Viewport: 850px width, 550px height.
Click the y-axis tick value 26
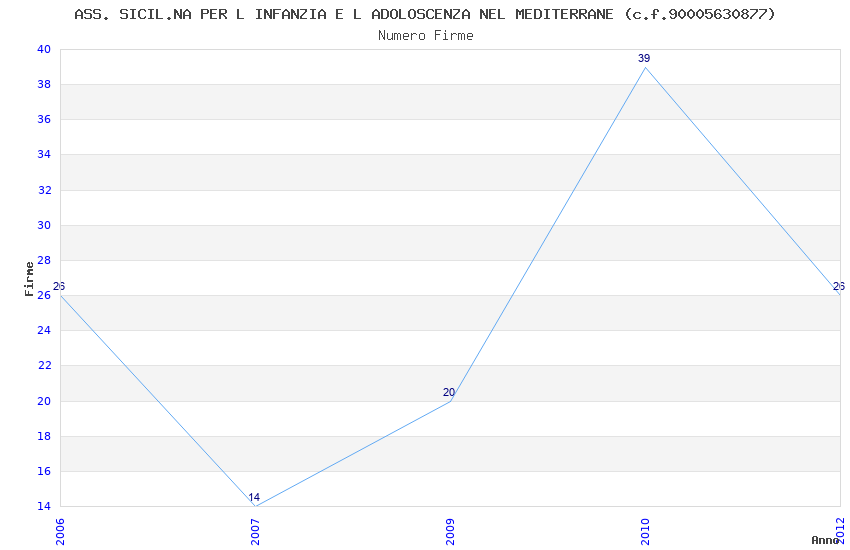[x=44, y=295]
